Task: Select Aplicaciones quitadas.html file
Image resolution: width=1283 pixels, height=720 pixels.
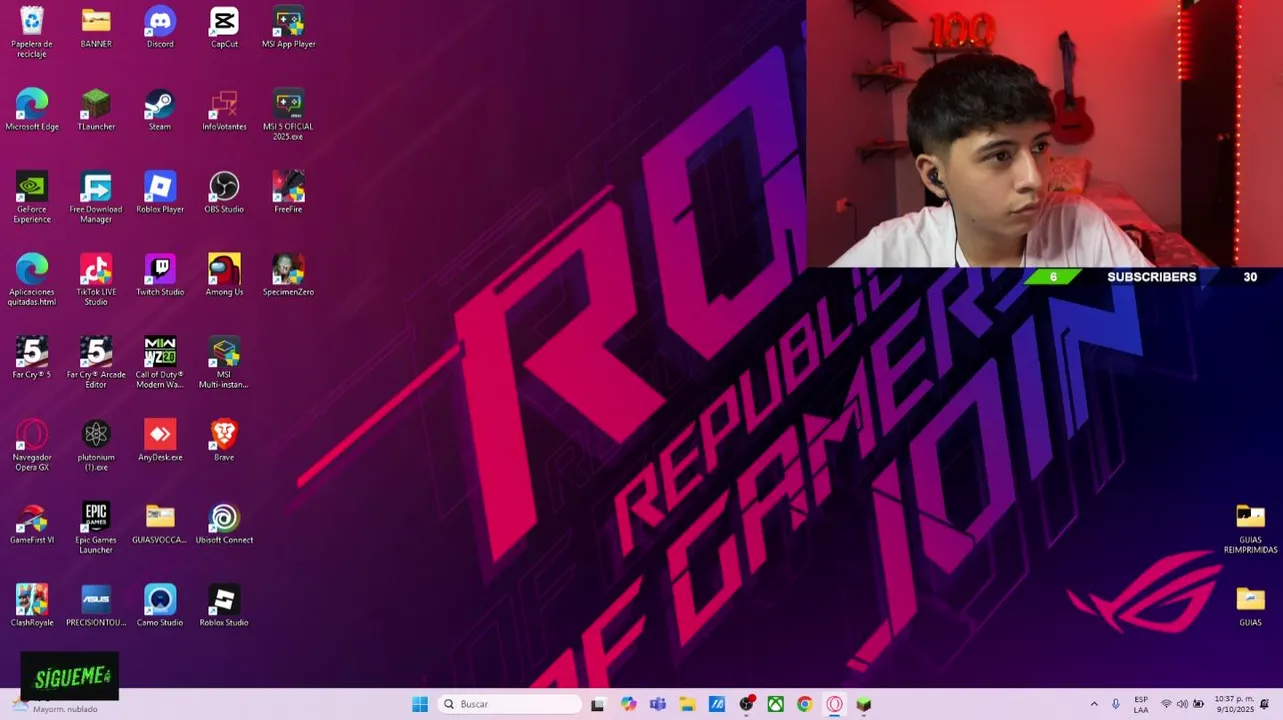Action: [32, 280]
